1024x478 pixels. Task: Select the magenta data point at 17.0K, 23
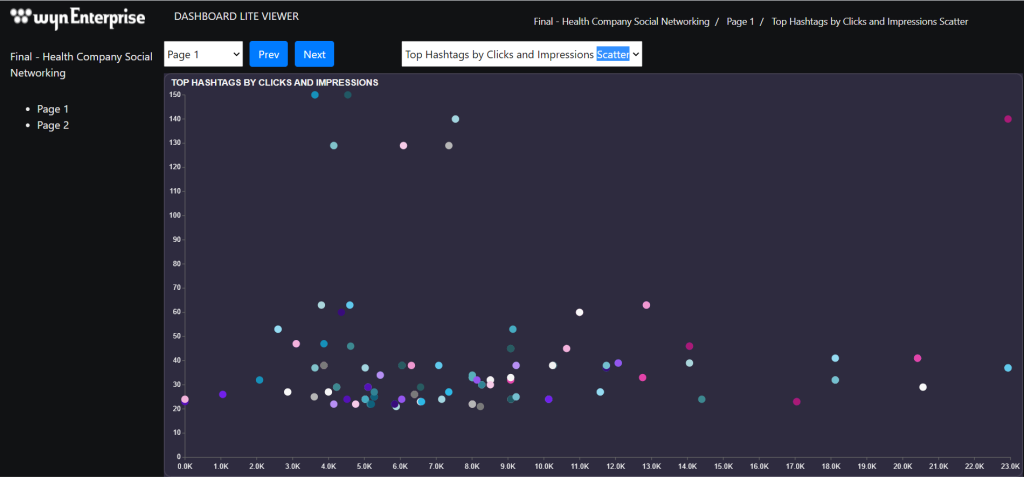[797, 402]
